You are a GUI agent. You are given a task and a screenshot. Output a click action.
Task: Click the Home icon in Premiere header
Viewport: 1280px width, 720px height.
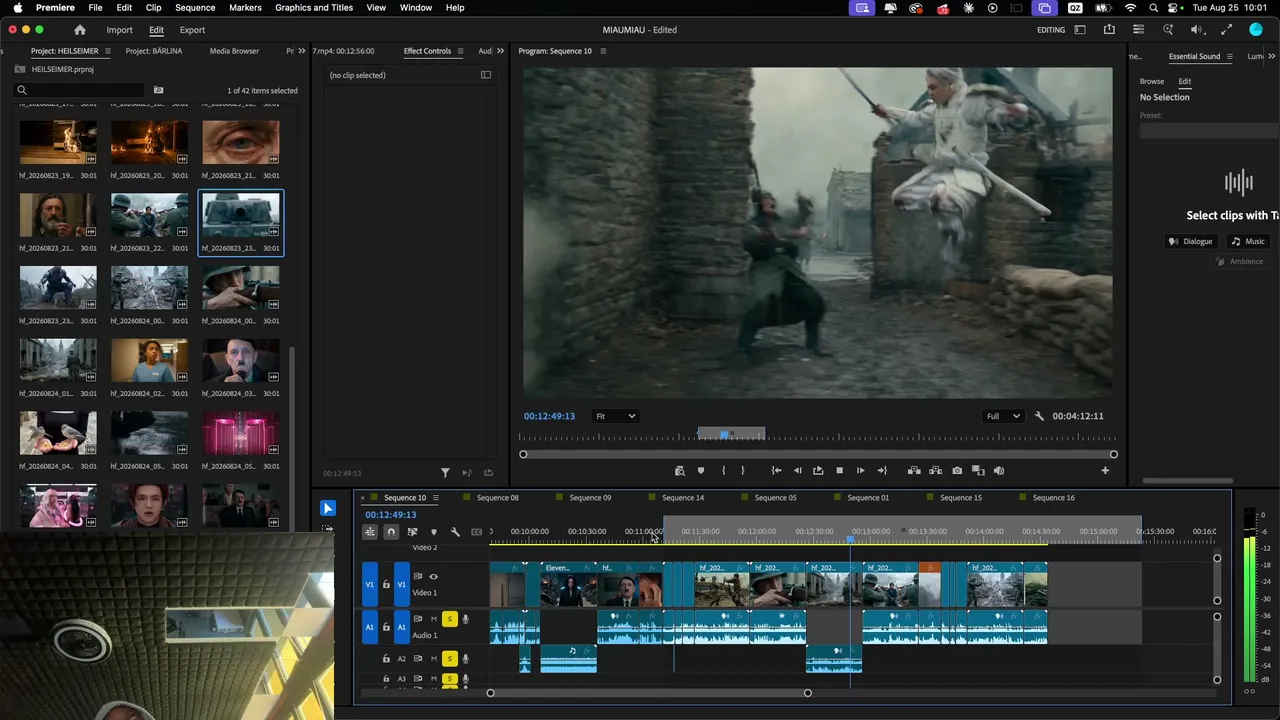(80, 30)
